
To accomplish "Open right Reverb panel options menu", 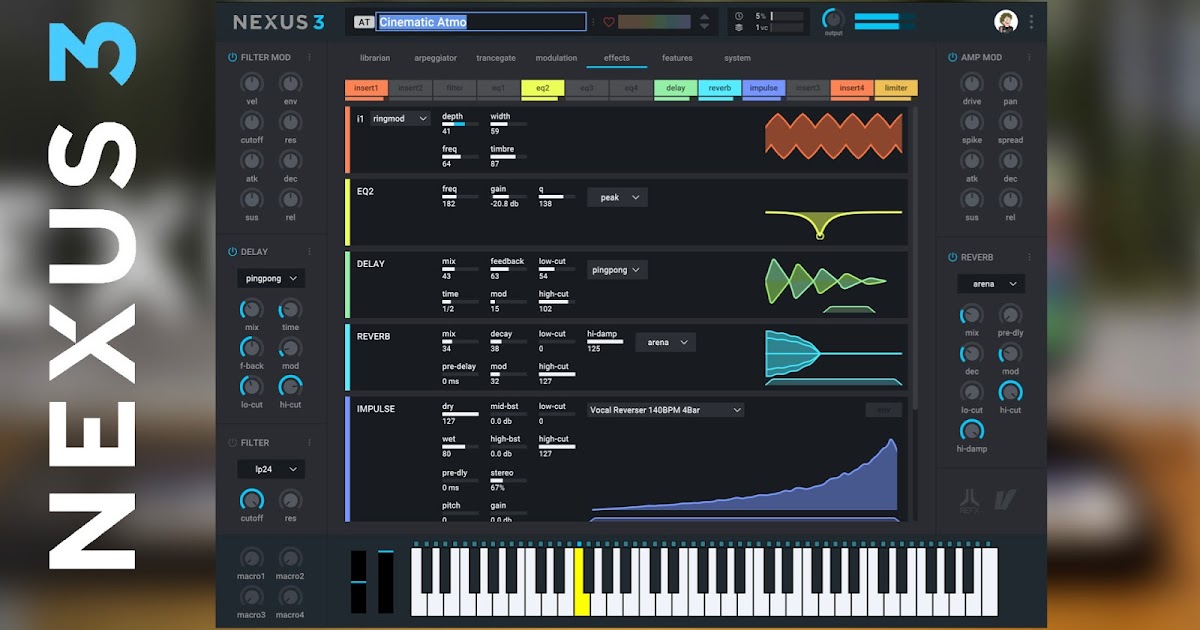I will 1029,257.
